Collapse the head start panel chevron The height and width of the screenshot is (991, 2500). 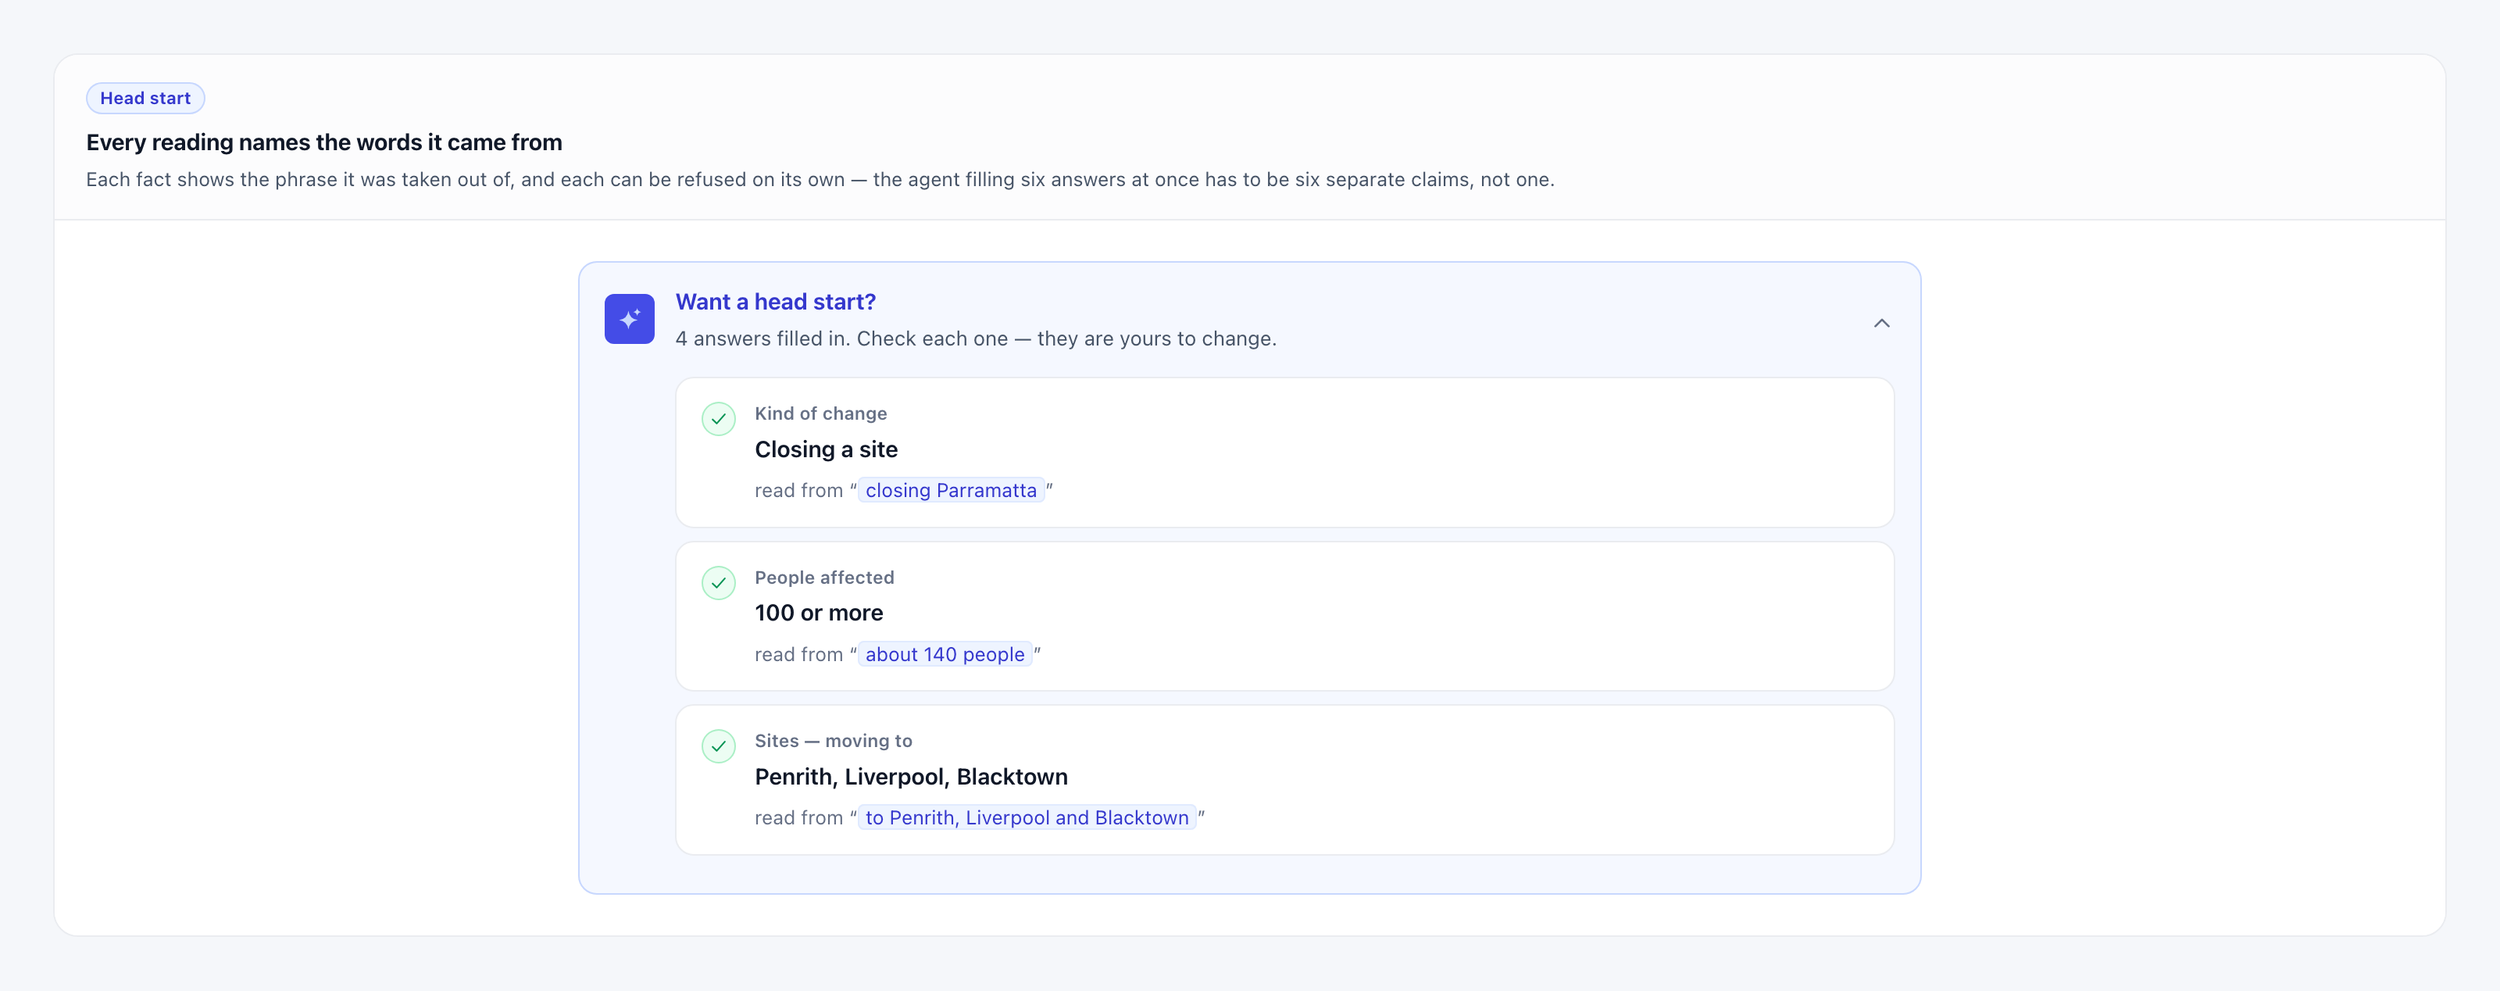1881,323
